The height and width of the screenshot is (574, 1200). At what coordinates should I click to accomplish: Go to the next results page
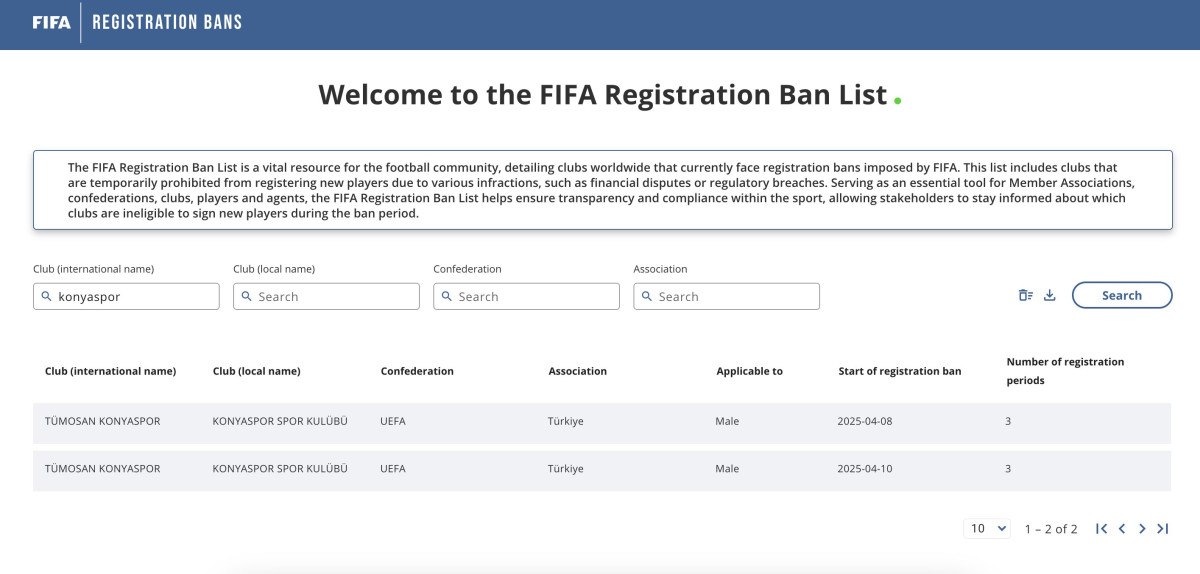tap(1142, 529)
